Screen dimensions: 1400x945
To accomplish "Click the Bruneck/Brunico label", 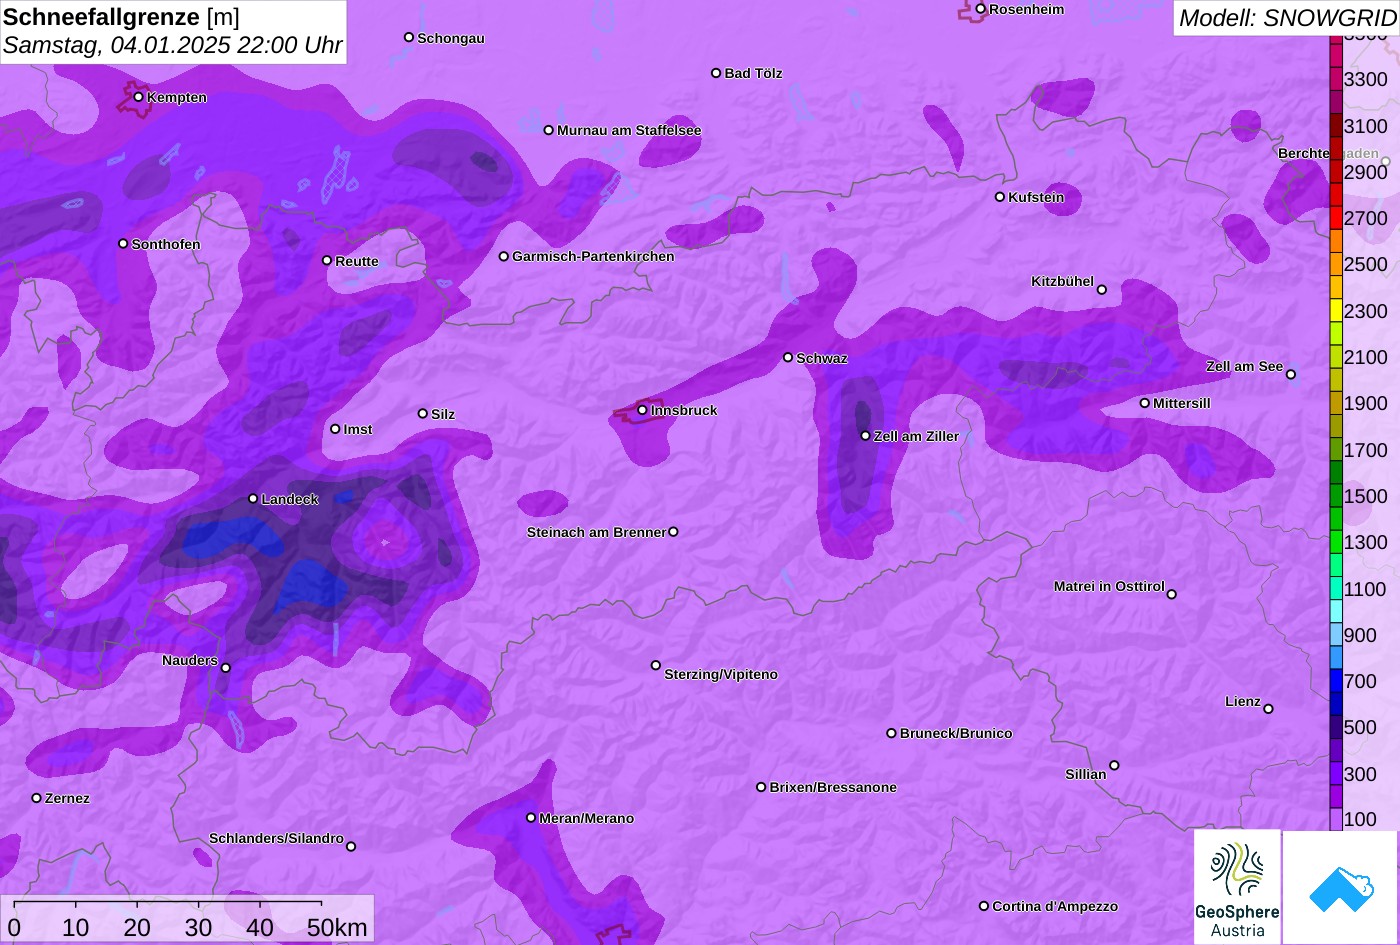I will pos(956,733).
